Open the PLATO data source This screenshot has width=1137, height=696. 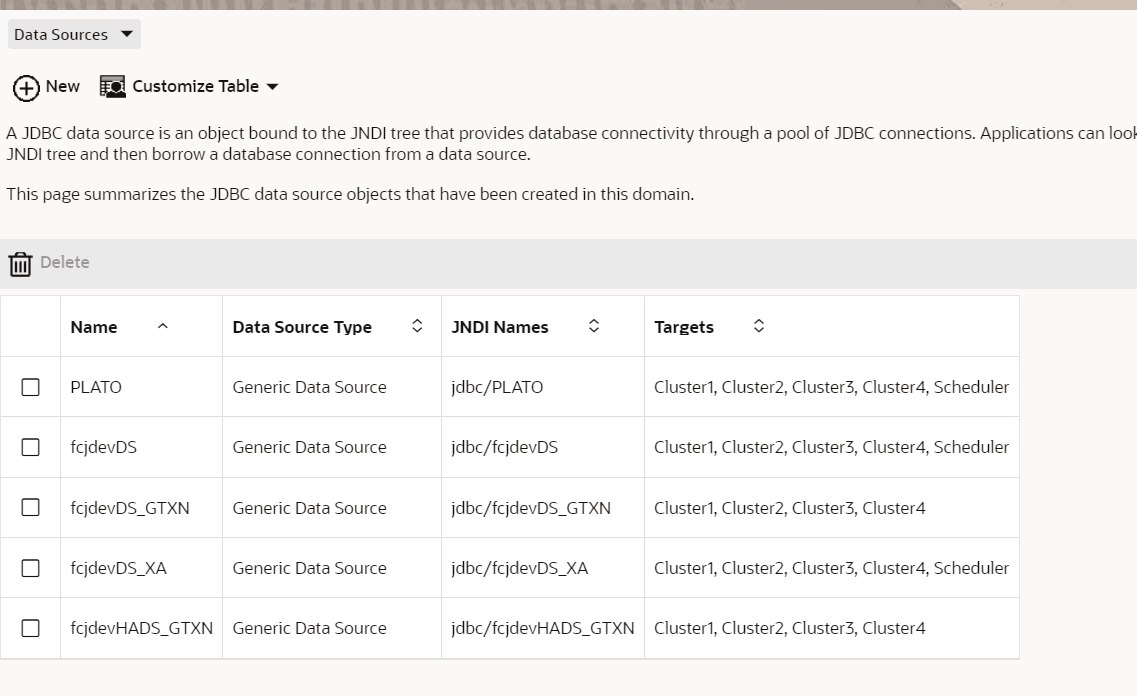(x=96, y=387)
